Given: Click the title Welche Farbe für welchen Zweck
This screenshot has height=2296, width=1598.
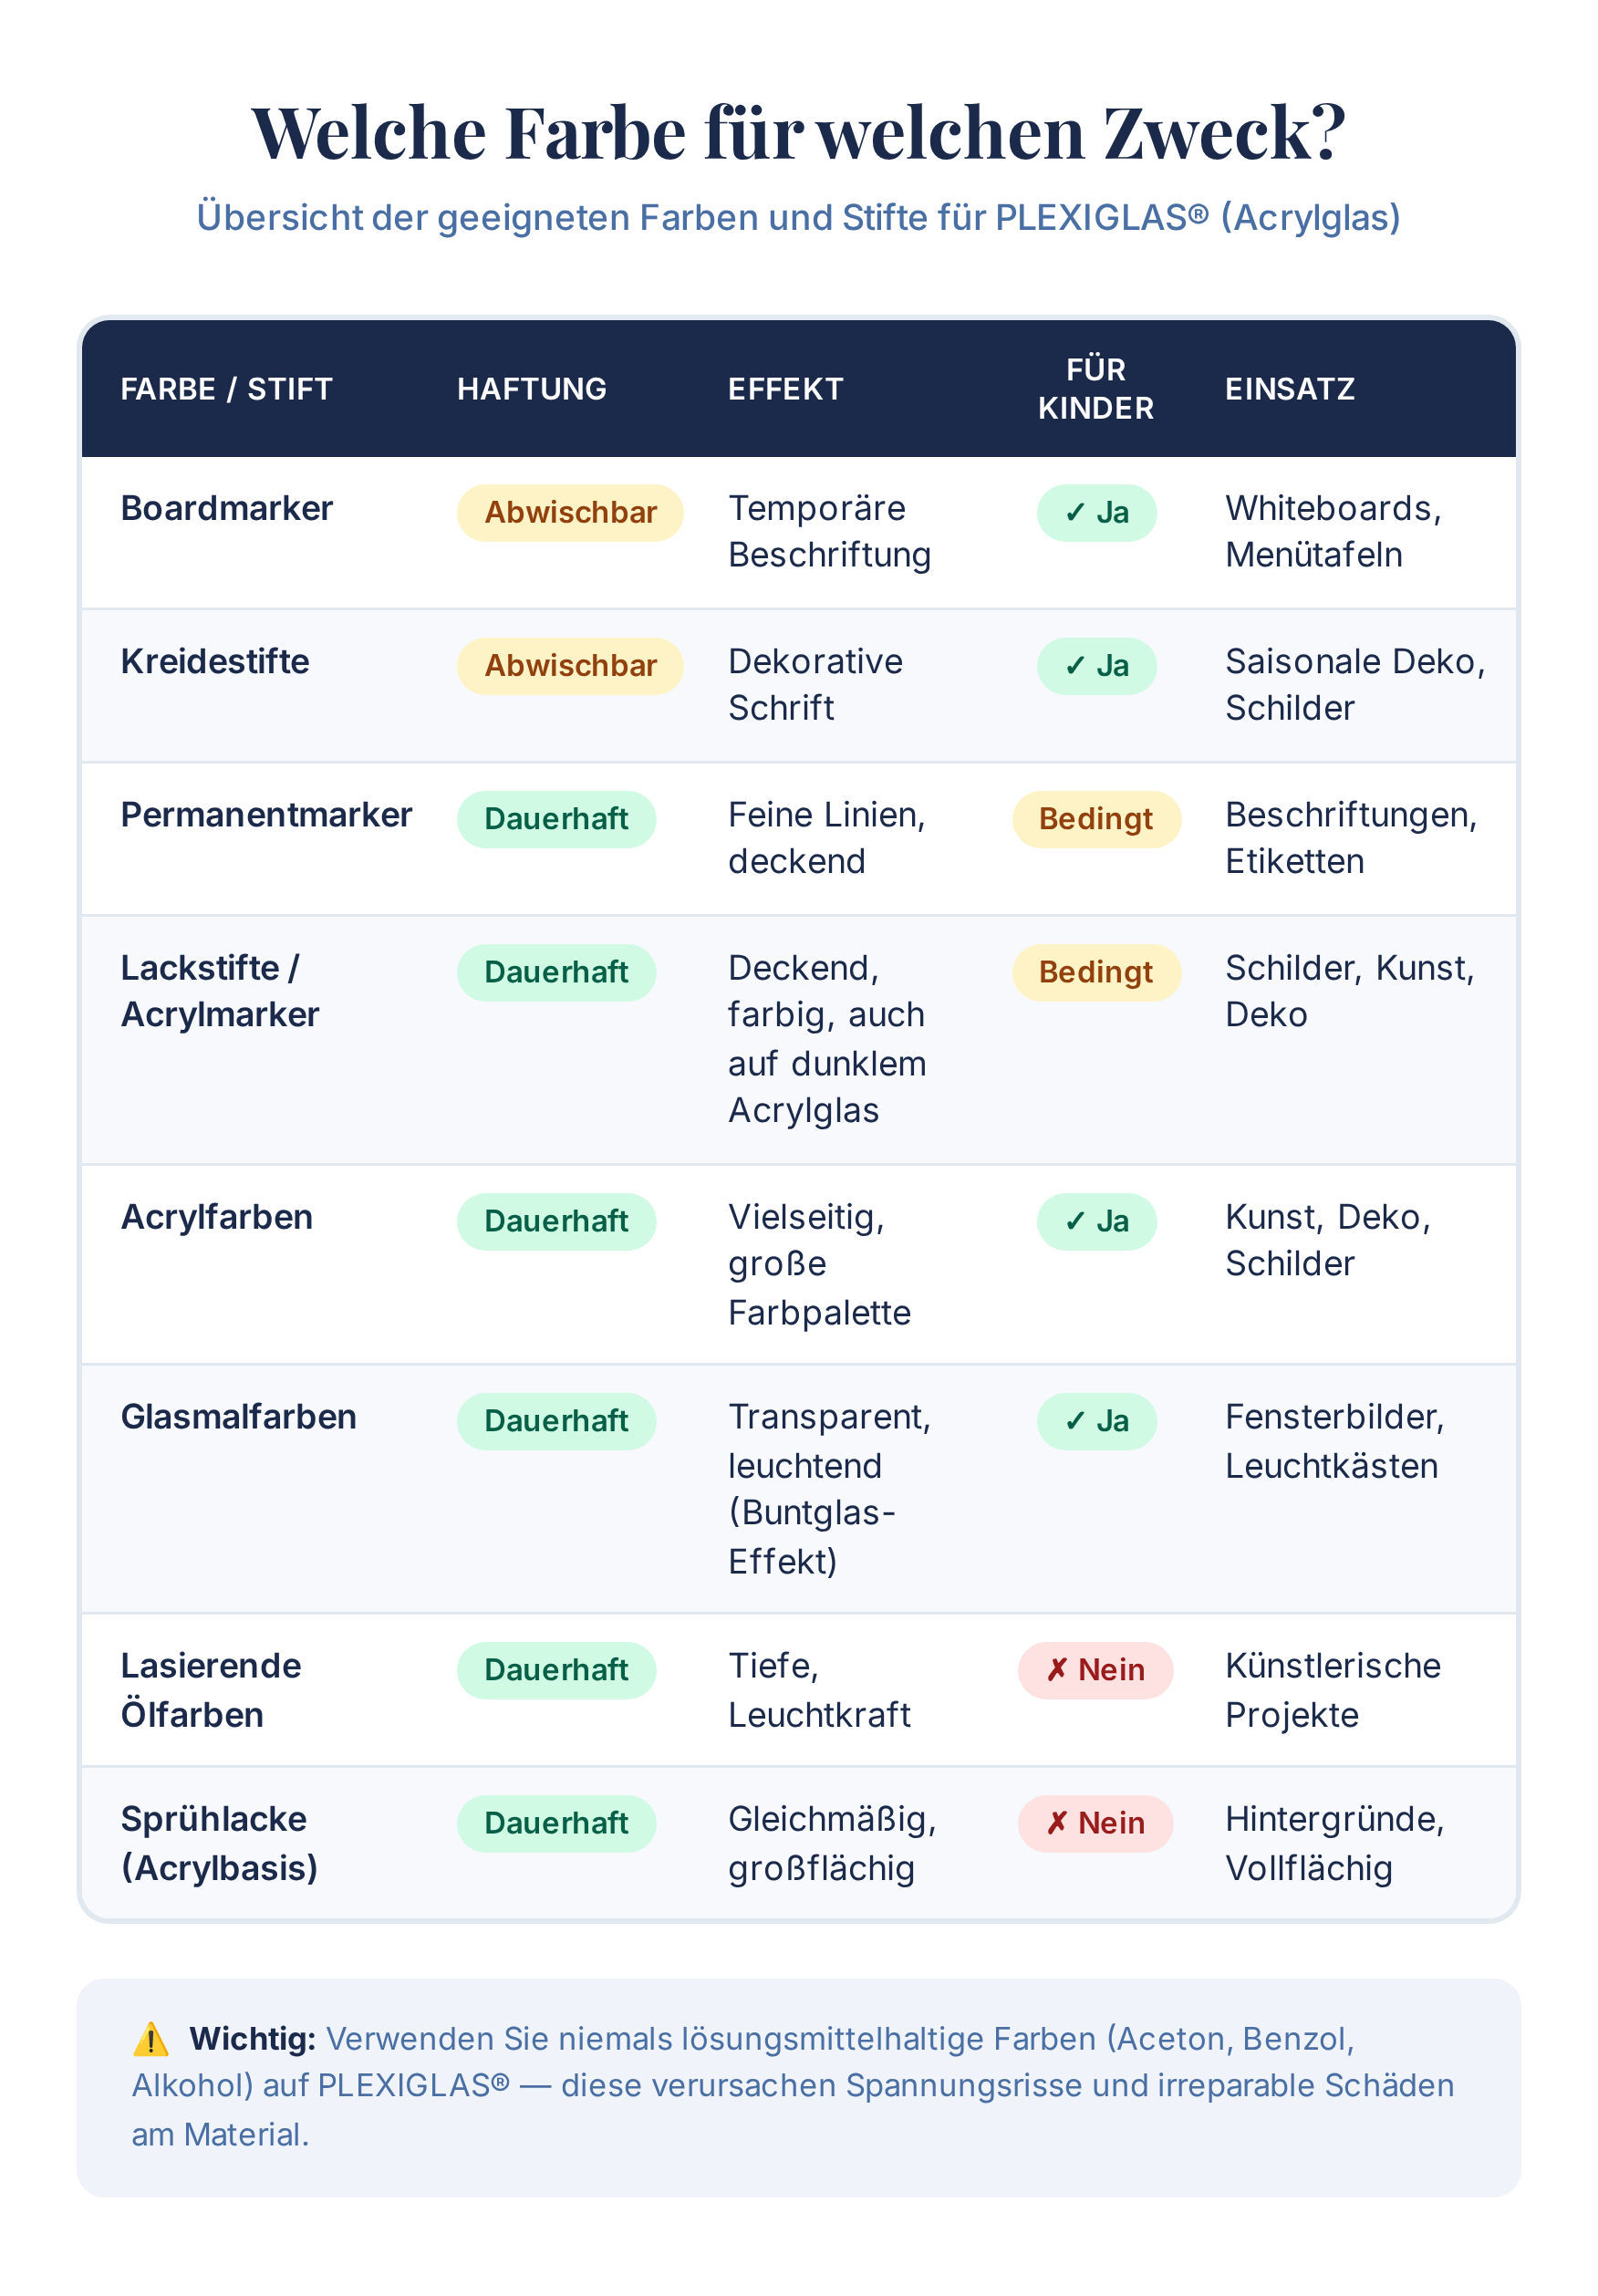Looking at the screenshot, I should (798, 132).
